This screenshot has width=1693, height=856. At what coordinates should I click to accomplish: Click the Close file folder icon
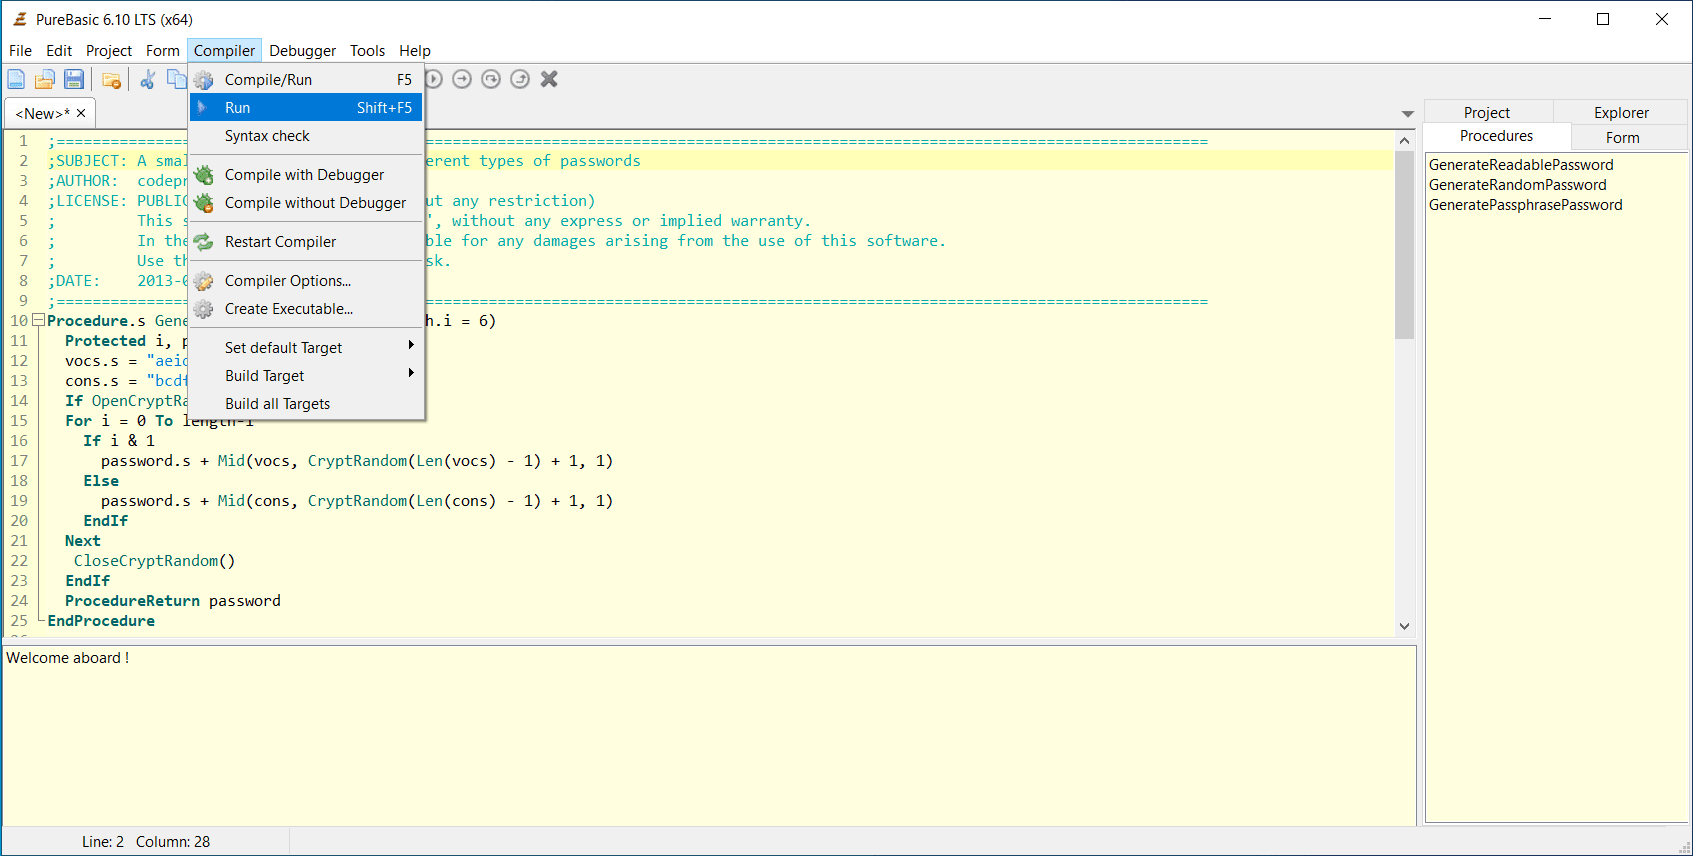click(x=111, y=80)
